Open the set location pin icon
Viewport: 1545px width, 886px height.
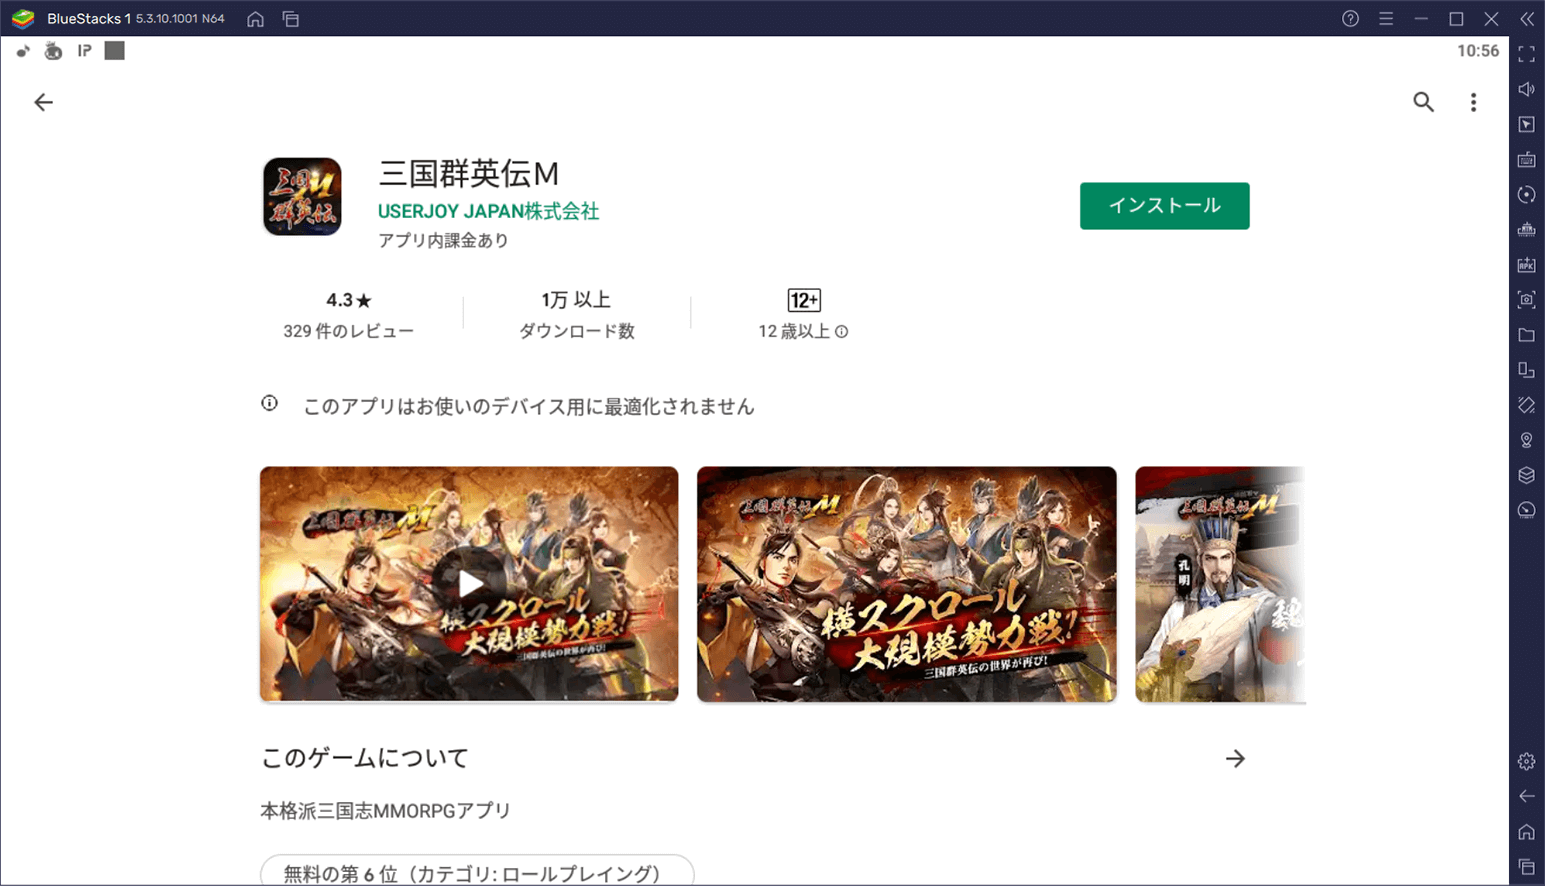point(1526,440)
